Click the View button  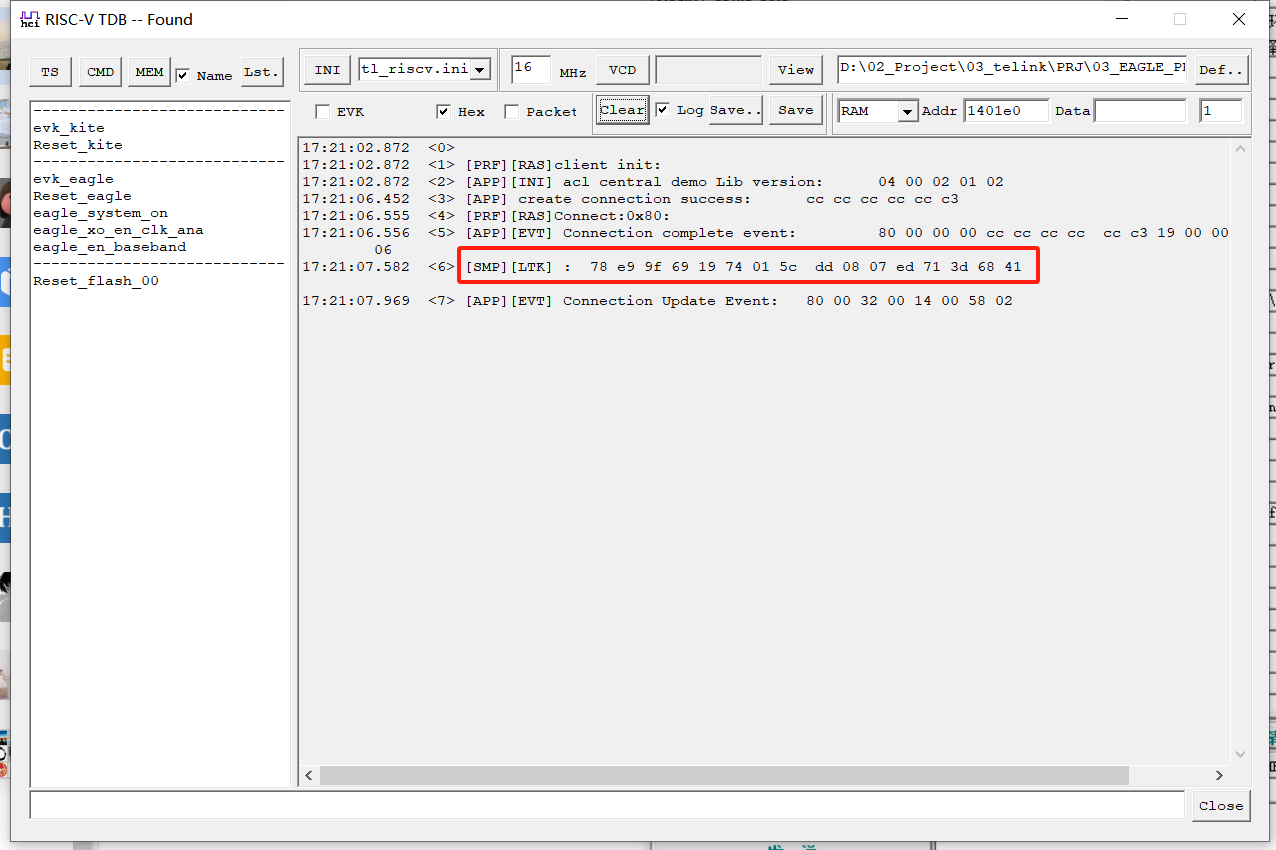click(x=796, y=70)
